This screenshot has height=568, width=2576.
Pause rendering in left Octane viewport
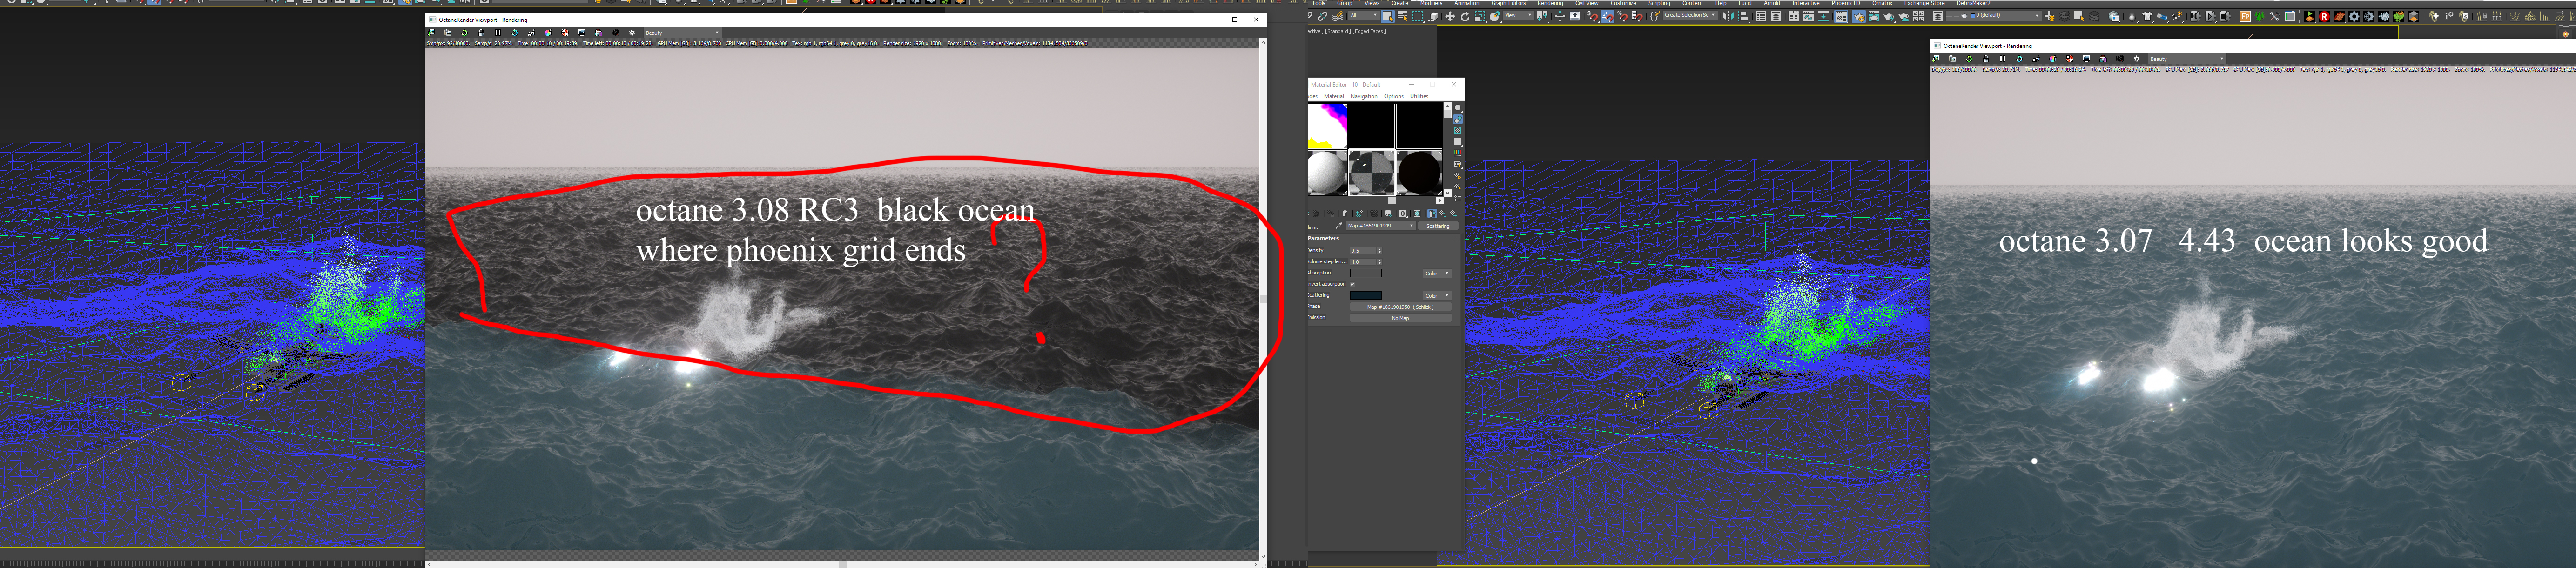point(498,33)
